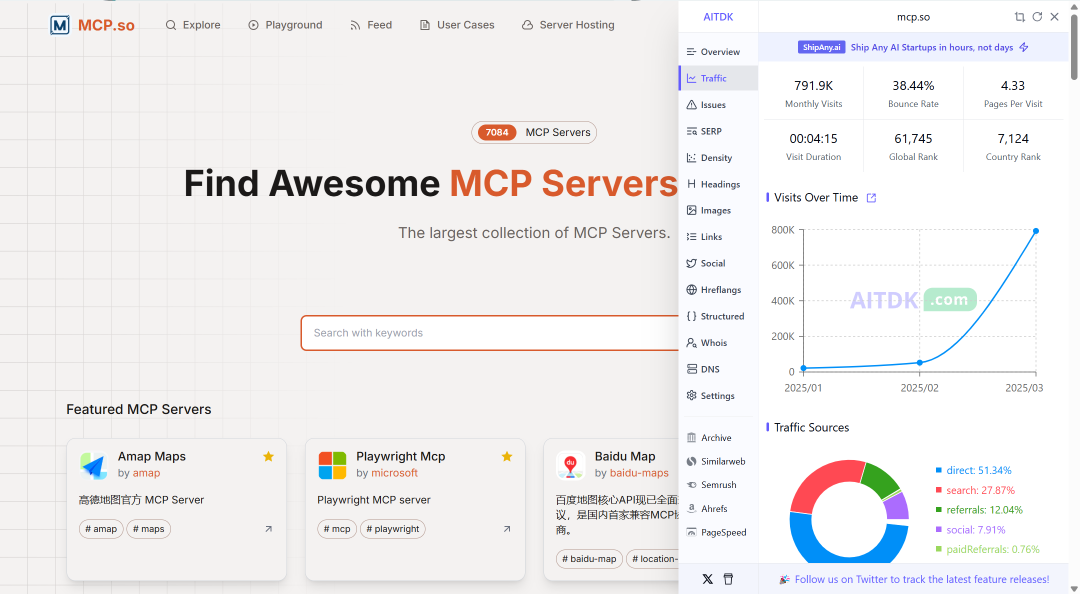The width and height of the screenshot is (1080, 594).
Task: Open Hreflangs in AITDK sidebar
Action: [718, 289]
